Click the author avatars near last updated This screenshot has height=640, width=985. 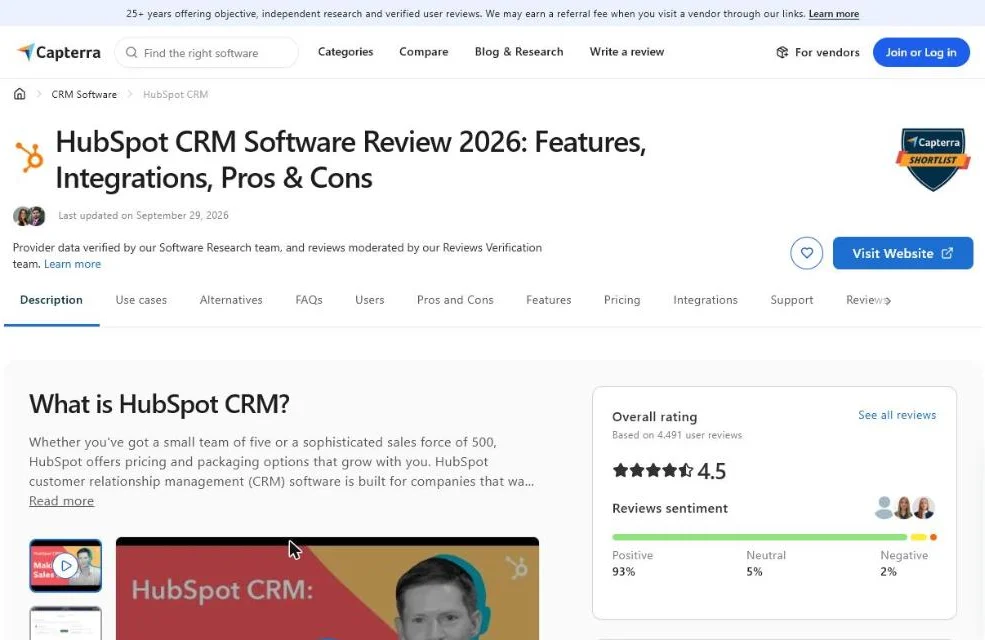(x=30, y=216)
